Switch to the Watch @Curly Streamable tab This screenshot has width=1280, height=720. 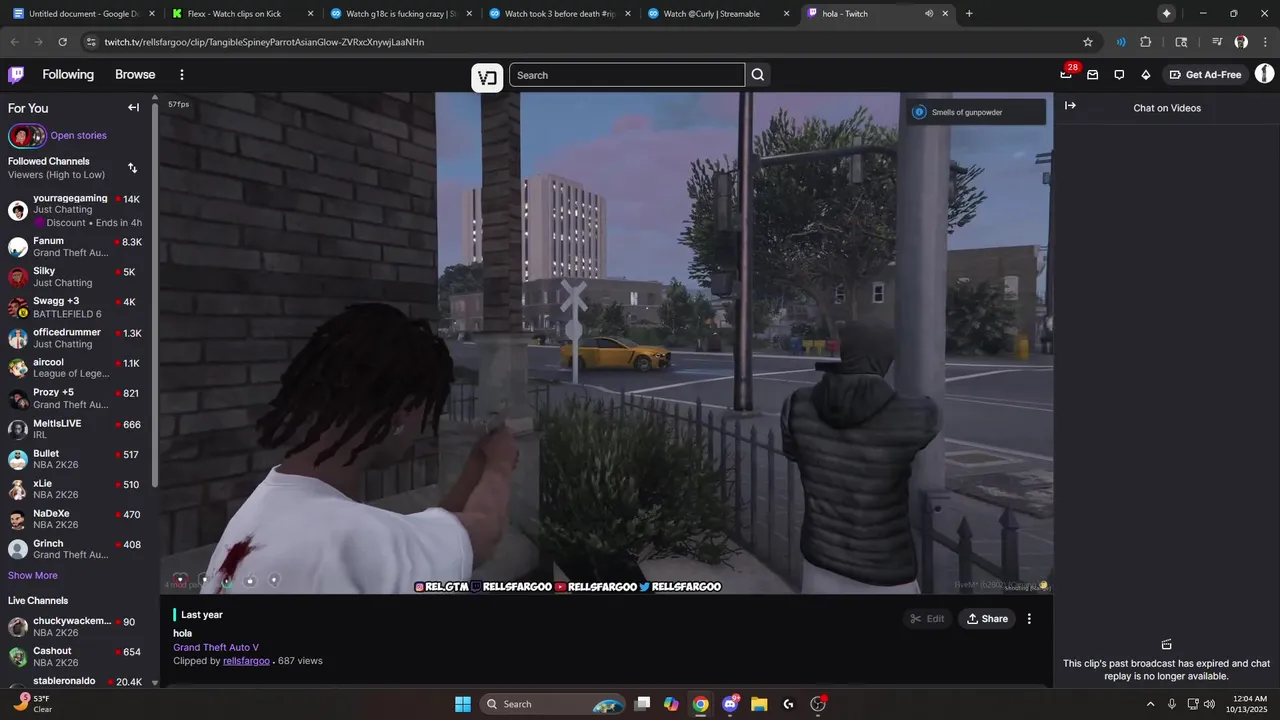pos(717,14)
